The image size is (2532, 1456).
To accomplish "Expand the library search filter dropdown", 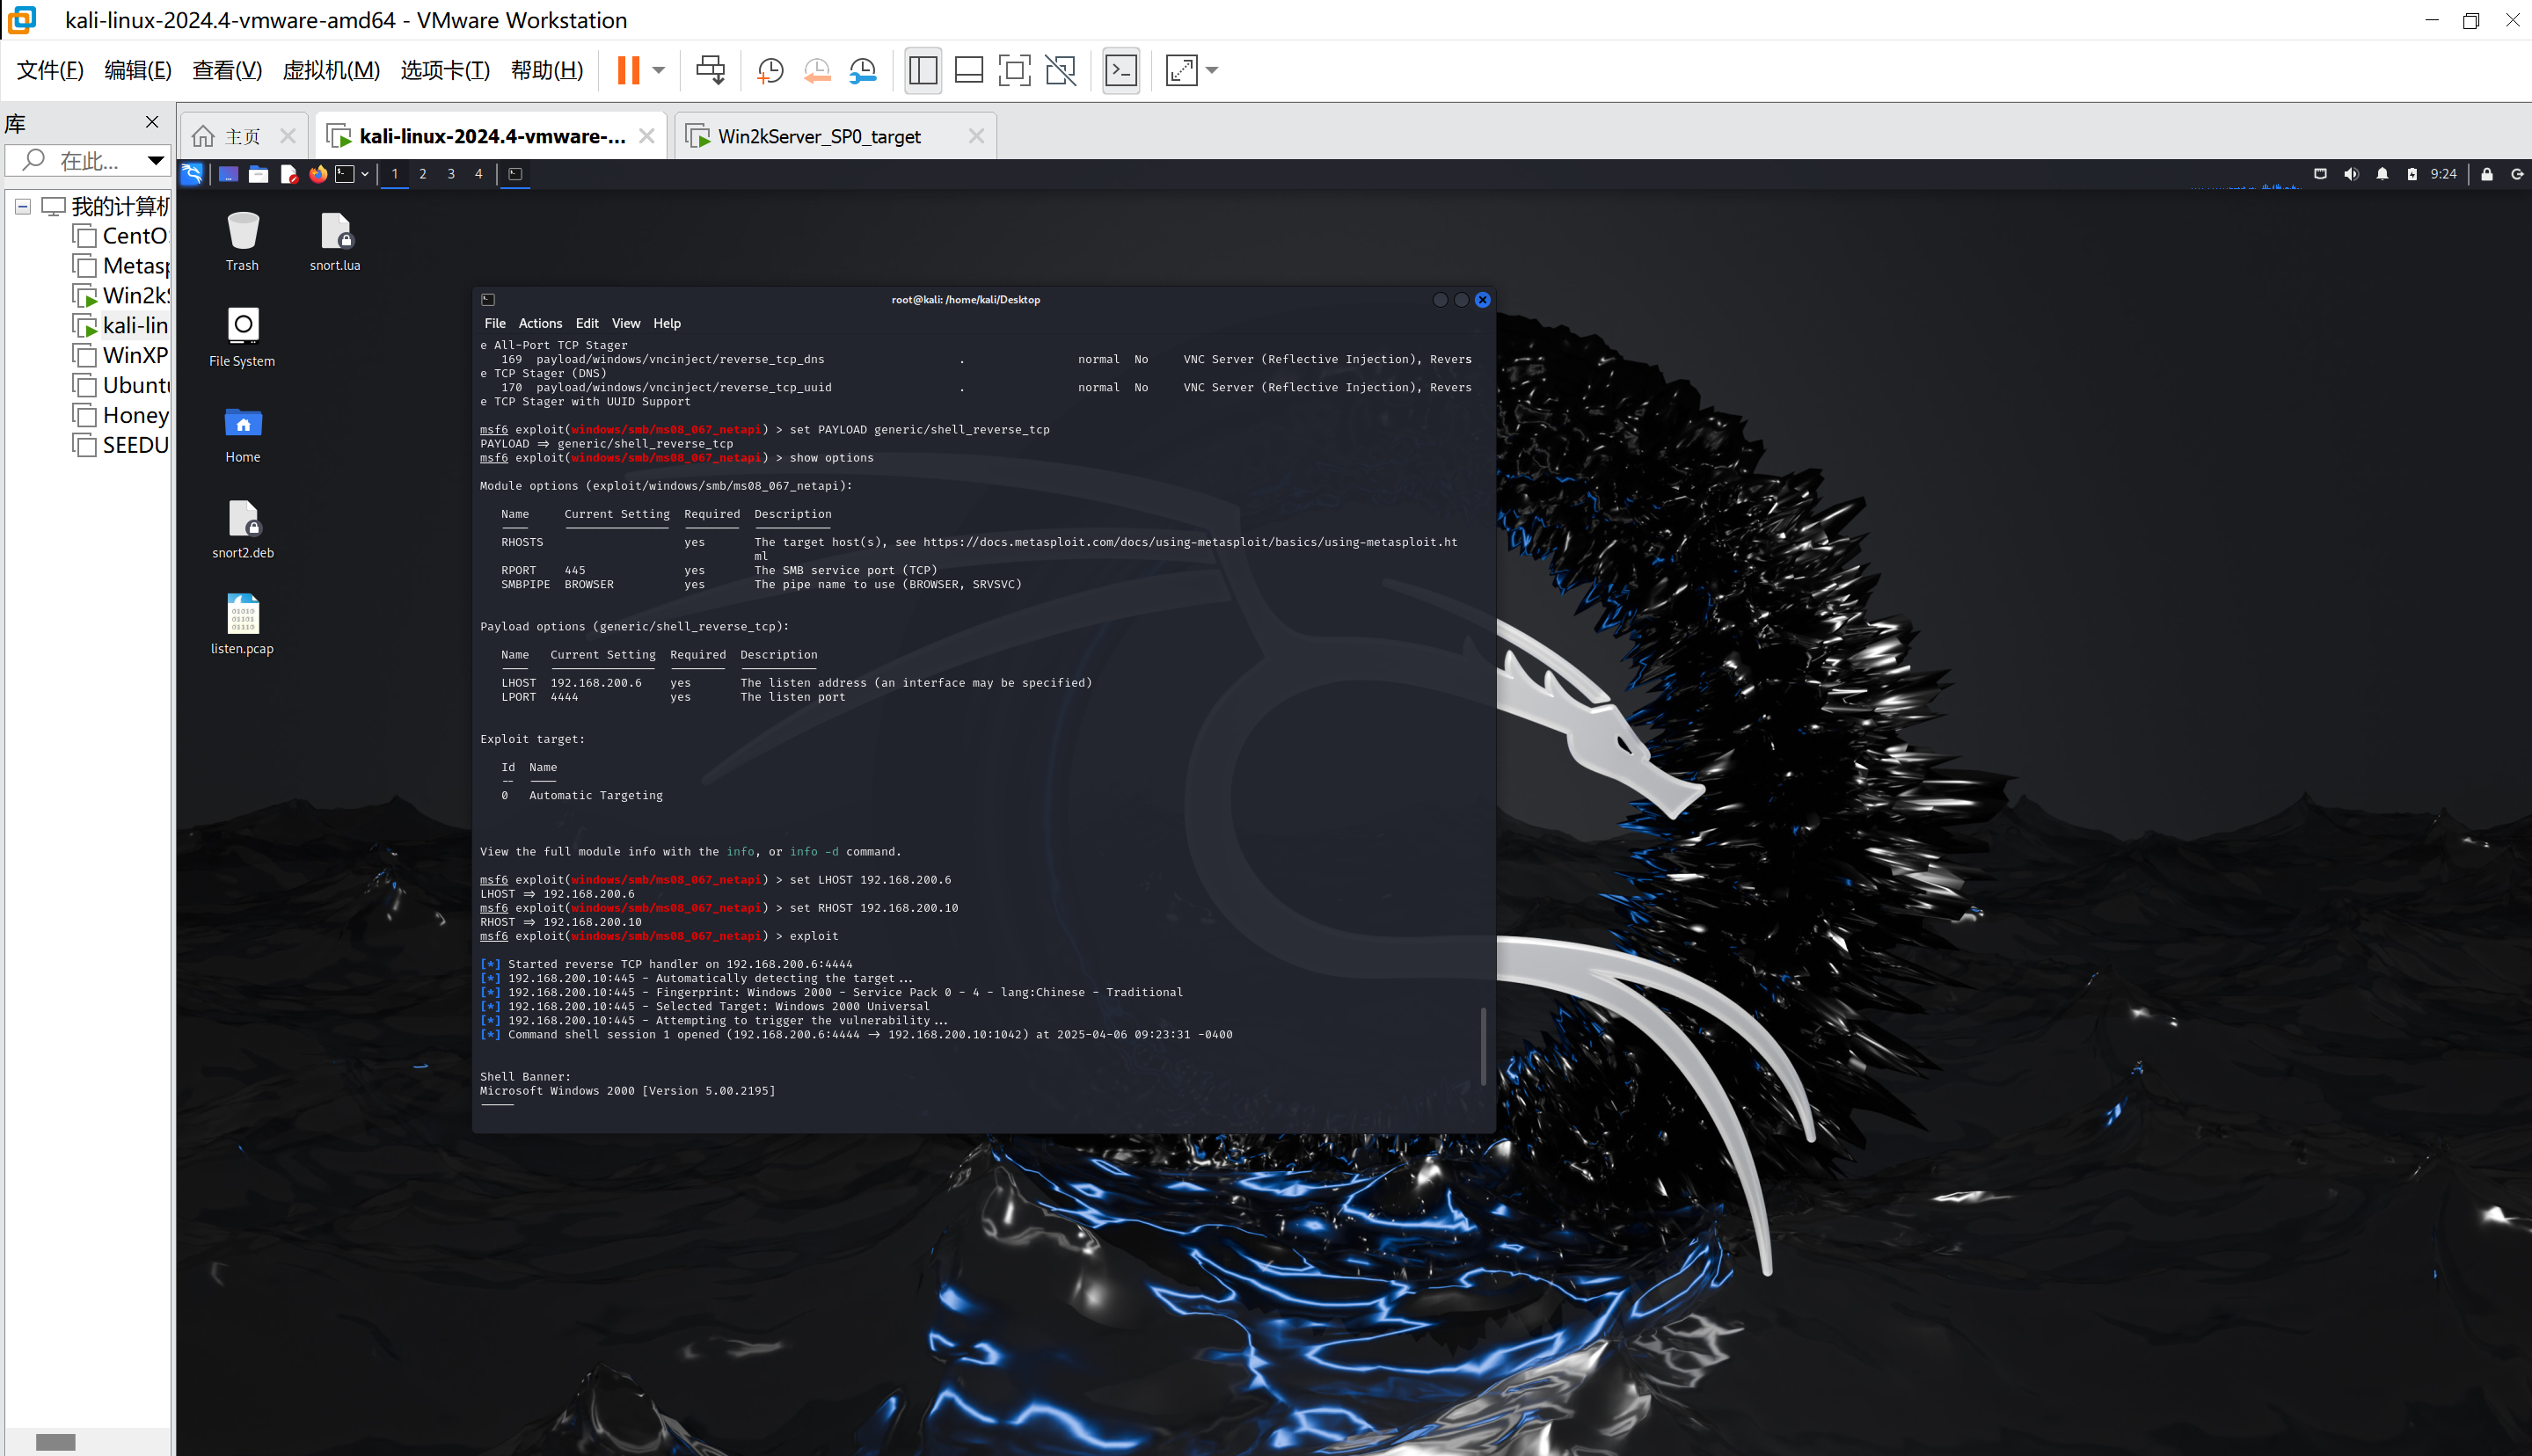I will tap(155, 160).
